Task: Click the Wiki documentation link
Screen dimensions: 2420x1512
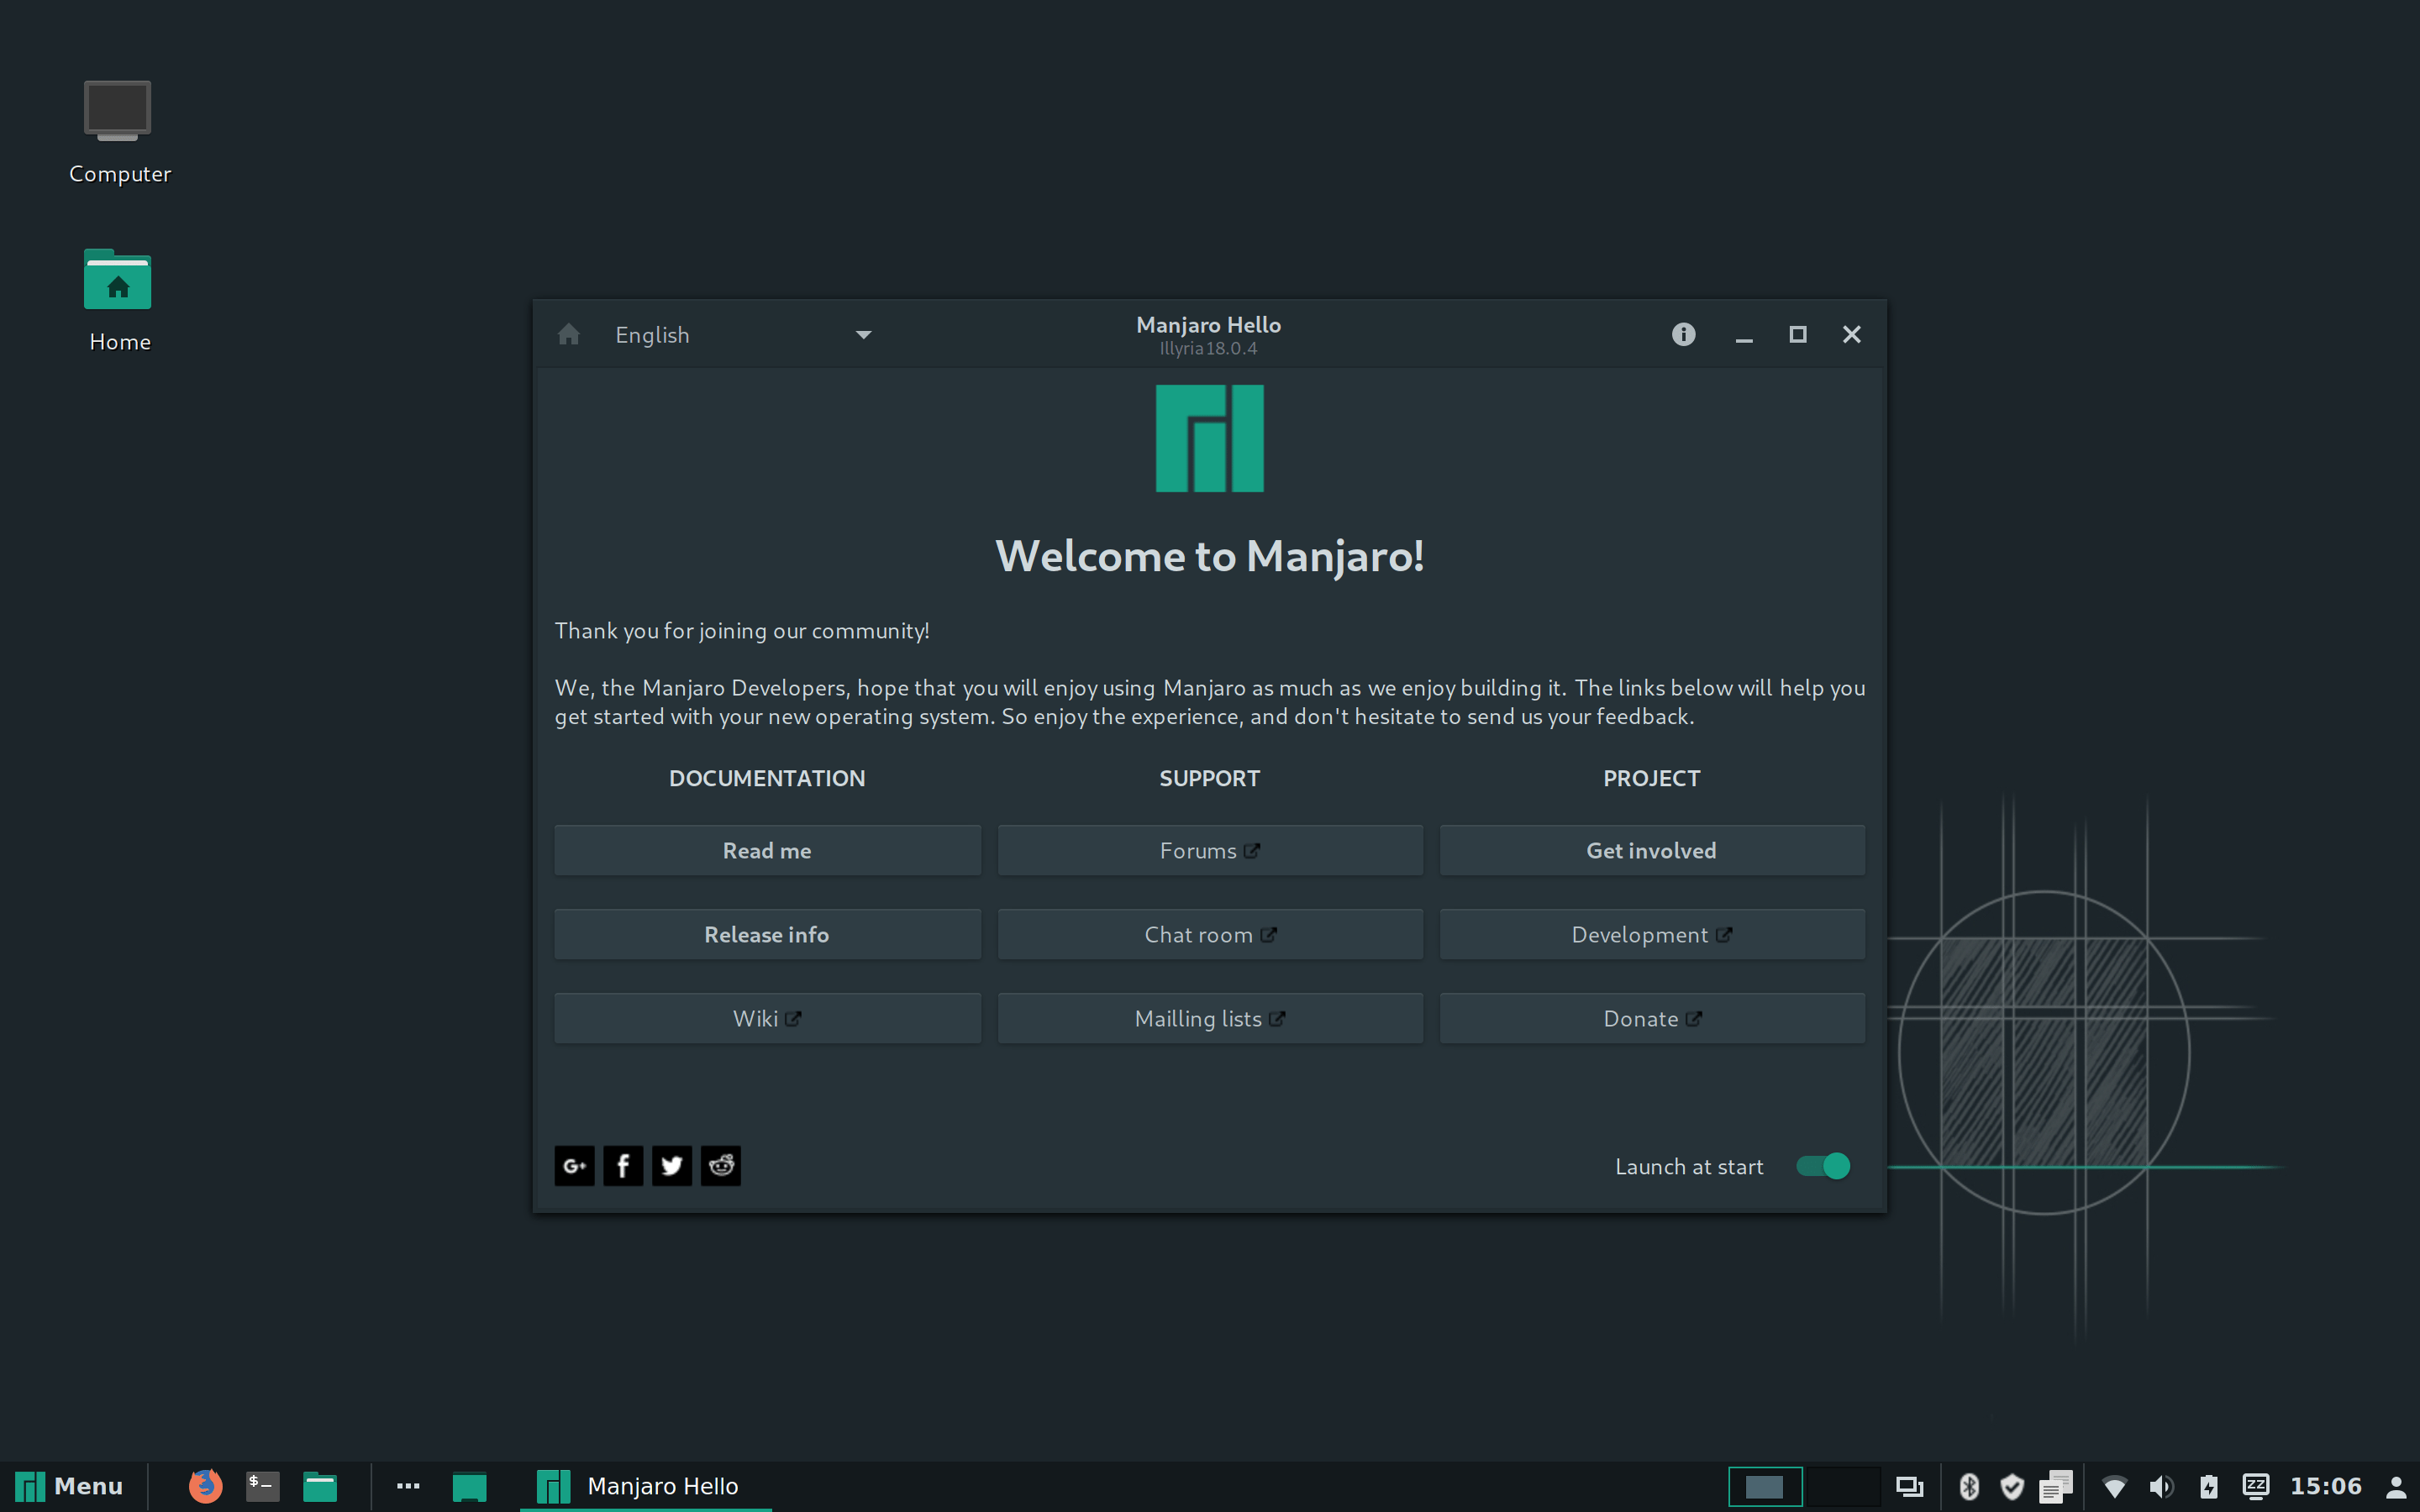Action: point(766,1017)
